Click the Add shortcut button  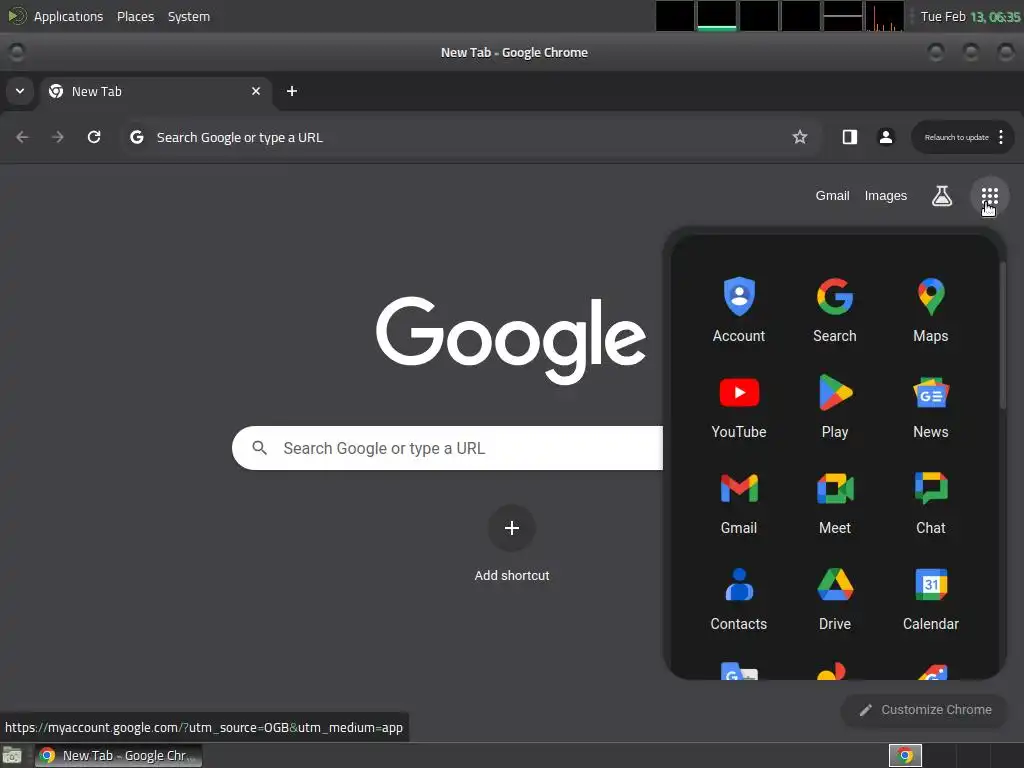pos(512,545)
